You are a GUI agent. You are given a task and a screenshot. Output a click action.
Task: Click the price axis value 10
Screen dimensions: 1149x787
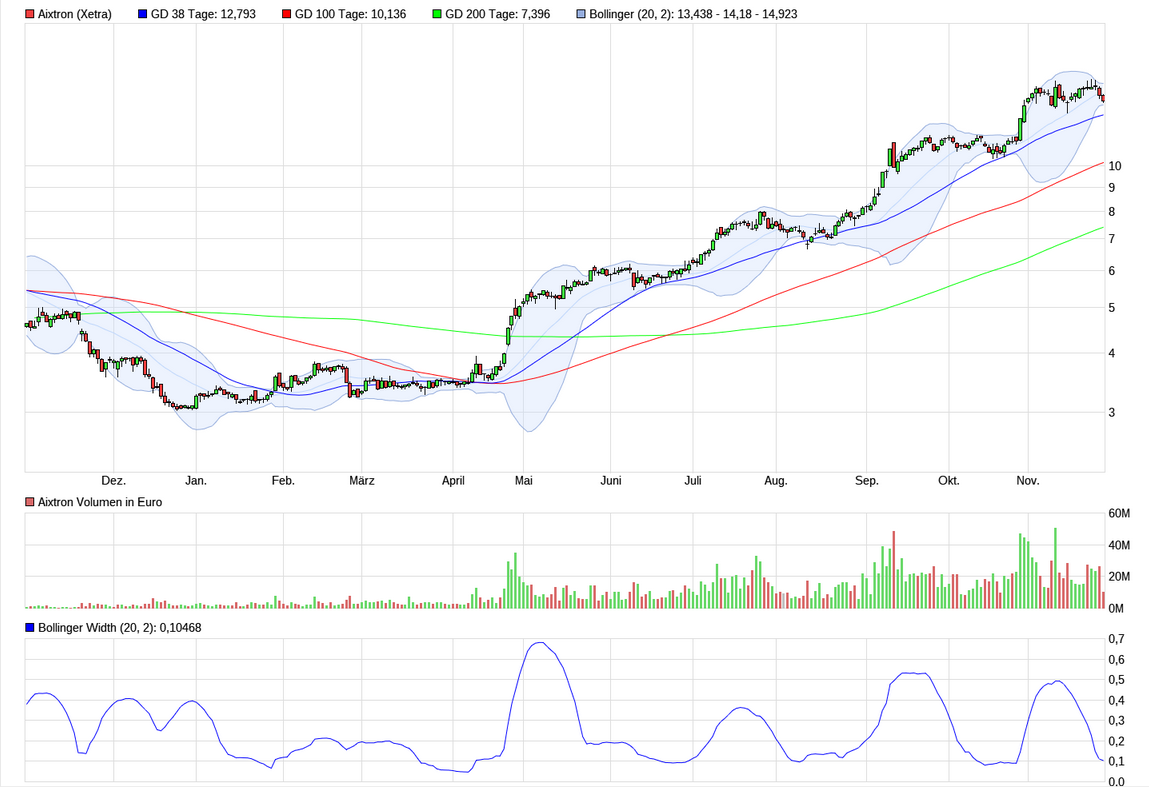1115,166
